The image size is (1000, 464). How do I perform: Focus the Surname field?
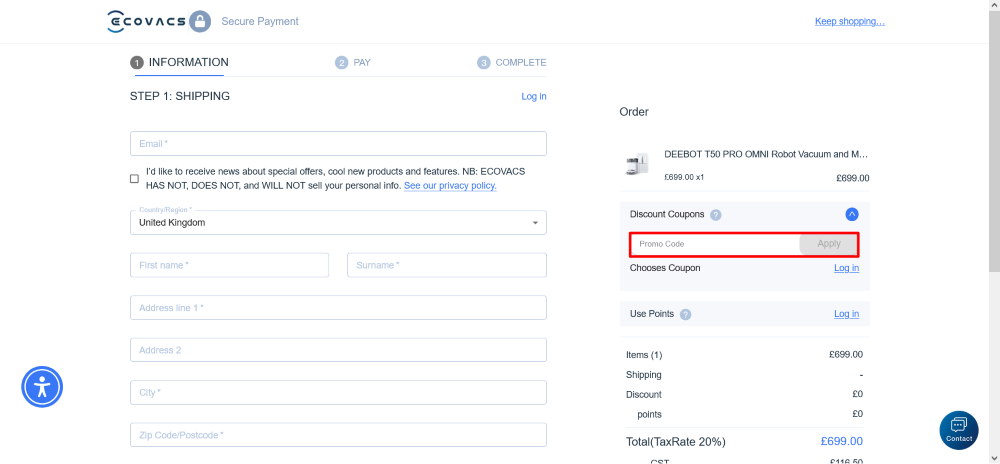point(446,265)
